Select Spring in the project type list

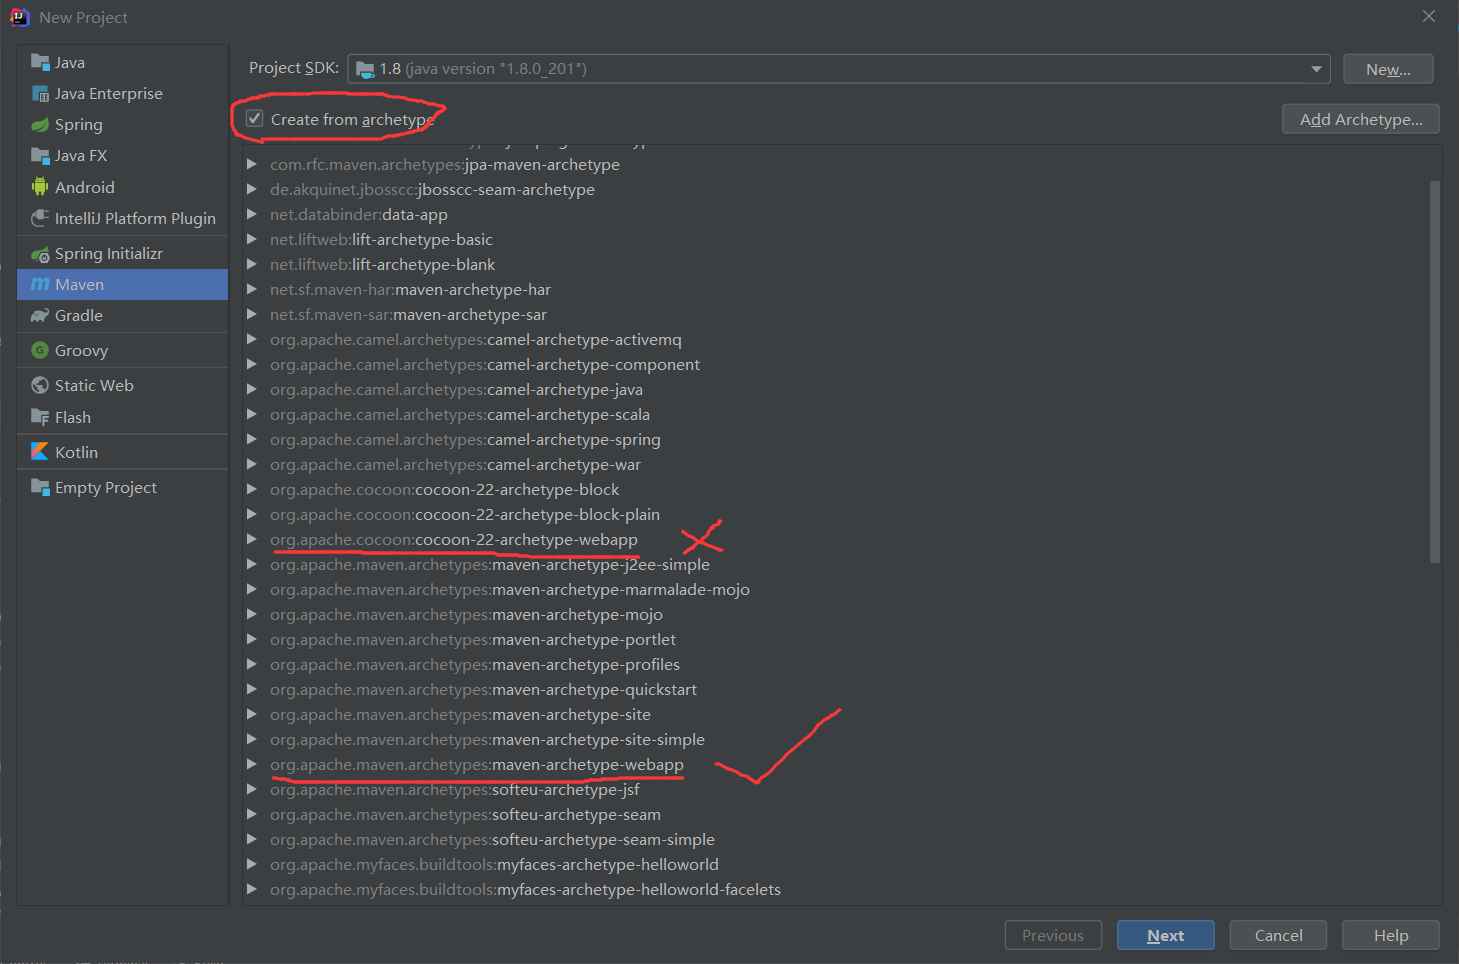(x=123, y=124)
